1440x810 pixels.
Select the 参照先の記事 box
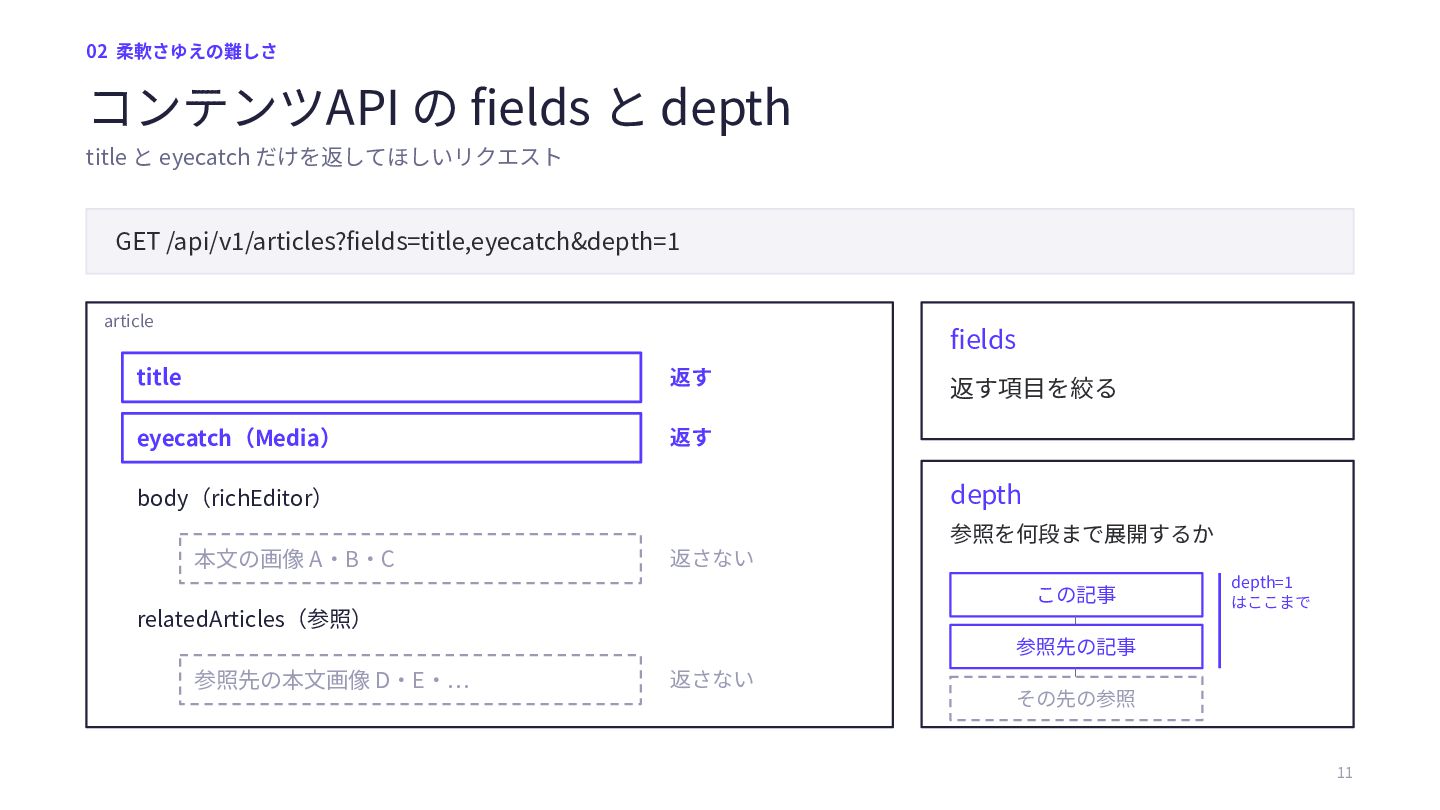(1076, 647)
